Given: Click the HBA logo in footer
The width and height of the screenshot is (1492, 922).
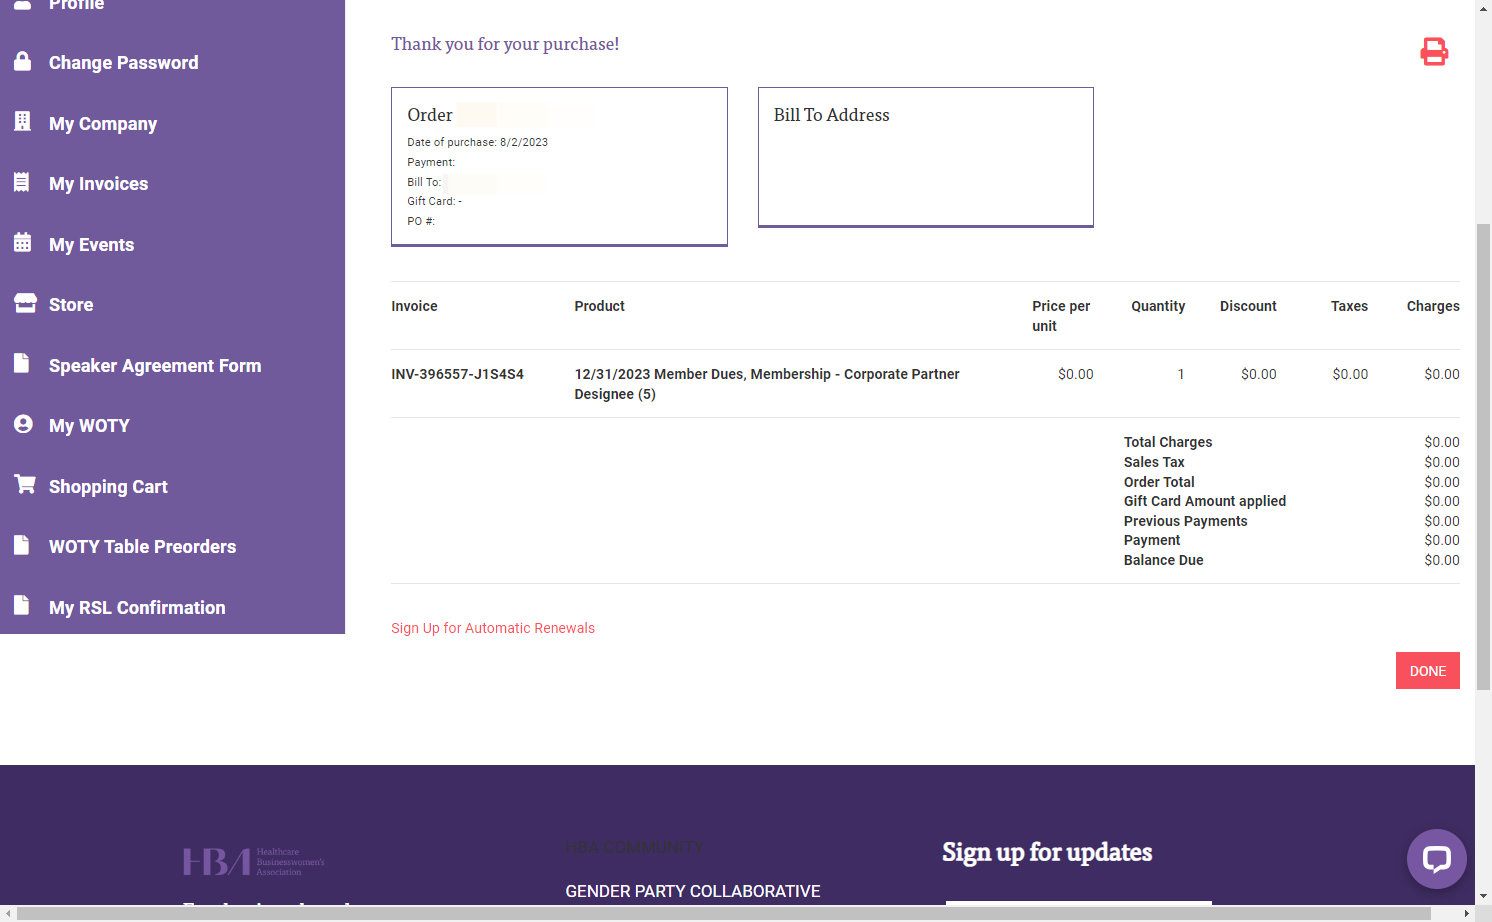Looking at the screenshot, I should pos(254,861).
